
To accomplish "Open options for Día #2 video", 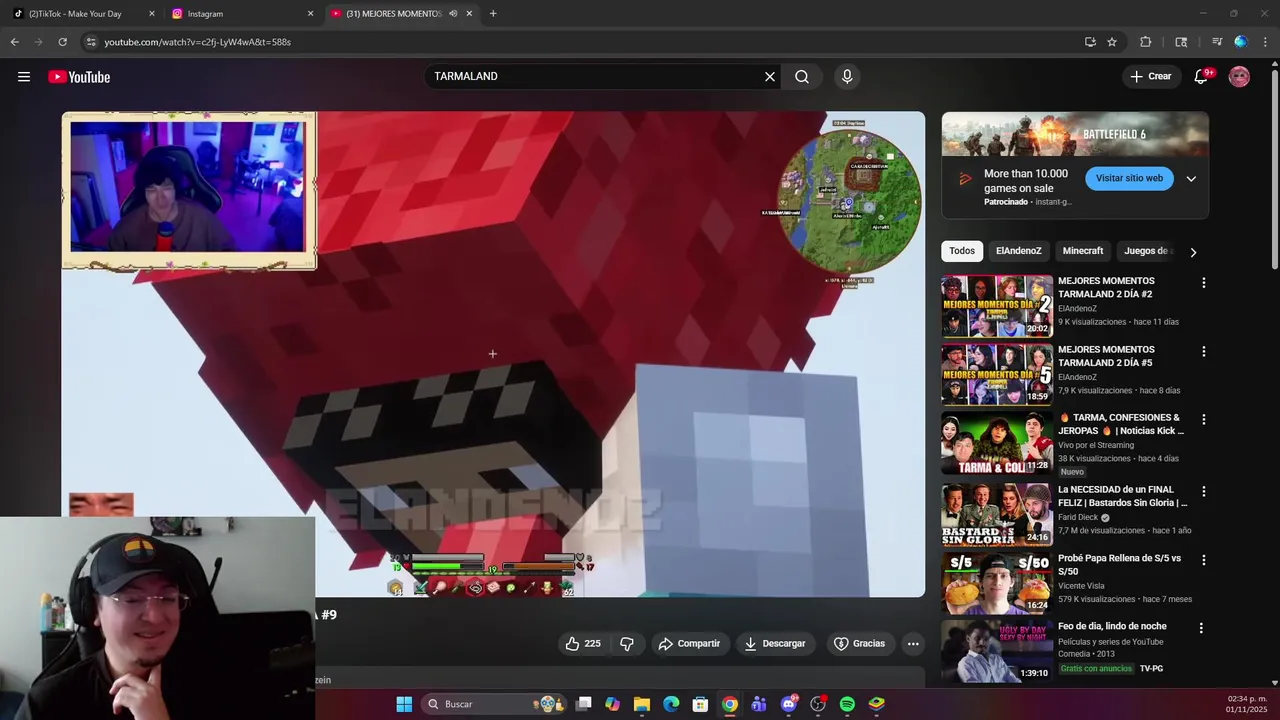I will [1203, 283].
